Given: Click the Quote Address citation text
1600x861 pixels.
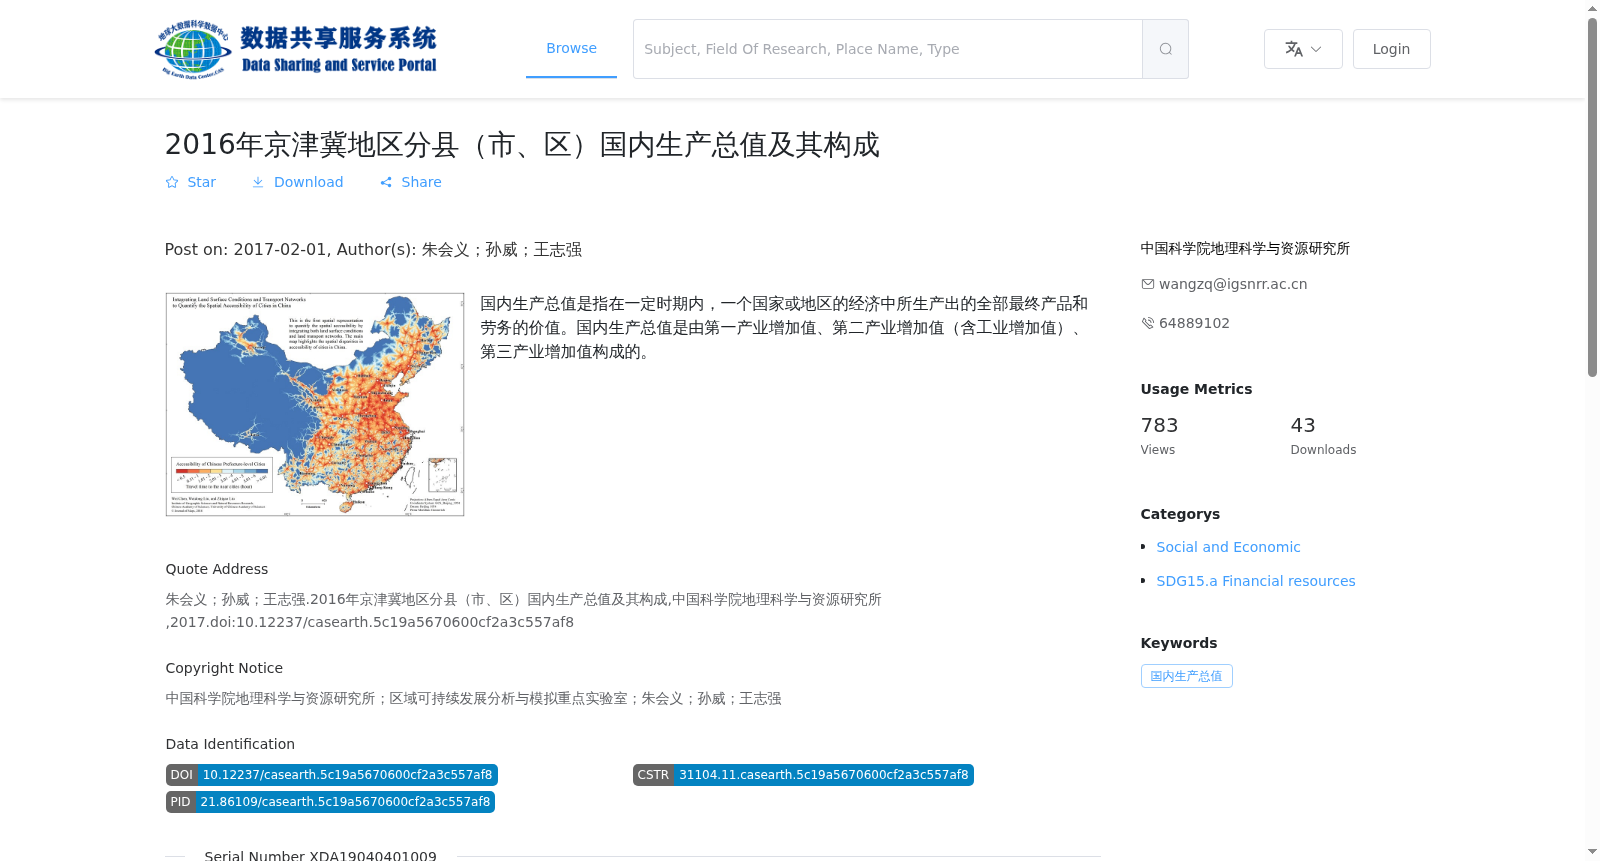Looking at the screenshot, I should pos(523,610).
